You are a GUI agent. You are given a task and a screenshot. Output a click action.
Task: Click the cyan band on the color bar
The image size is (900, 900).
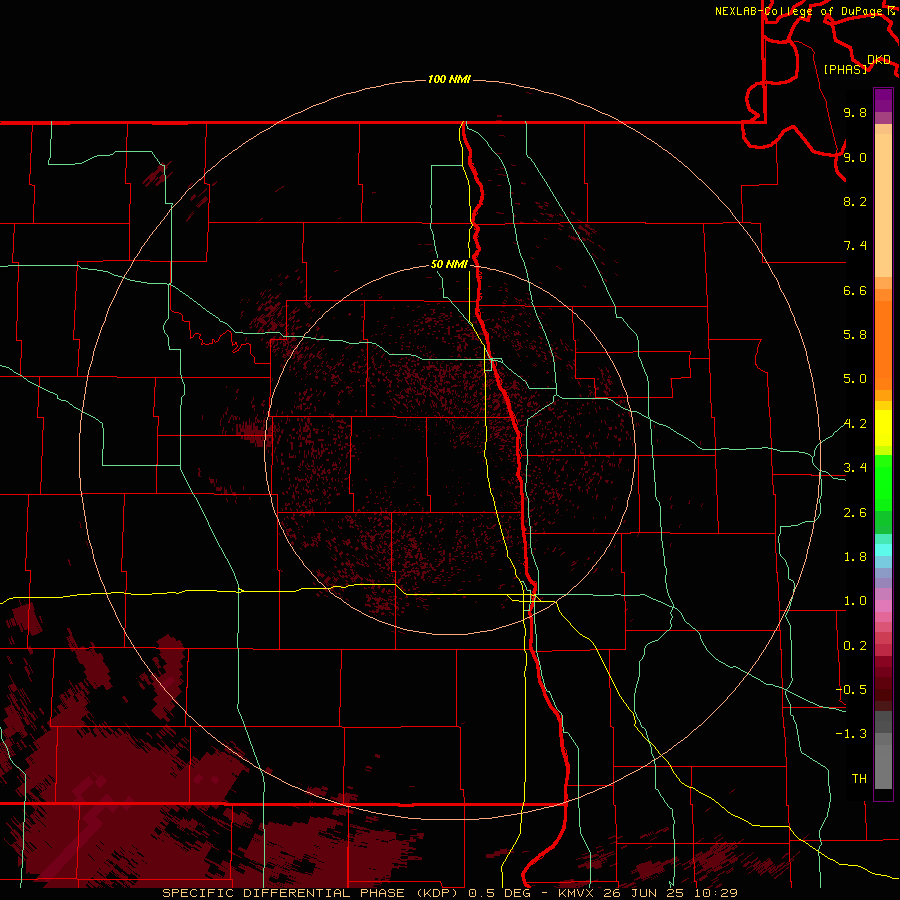point(883,550)
